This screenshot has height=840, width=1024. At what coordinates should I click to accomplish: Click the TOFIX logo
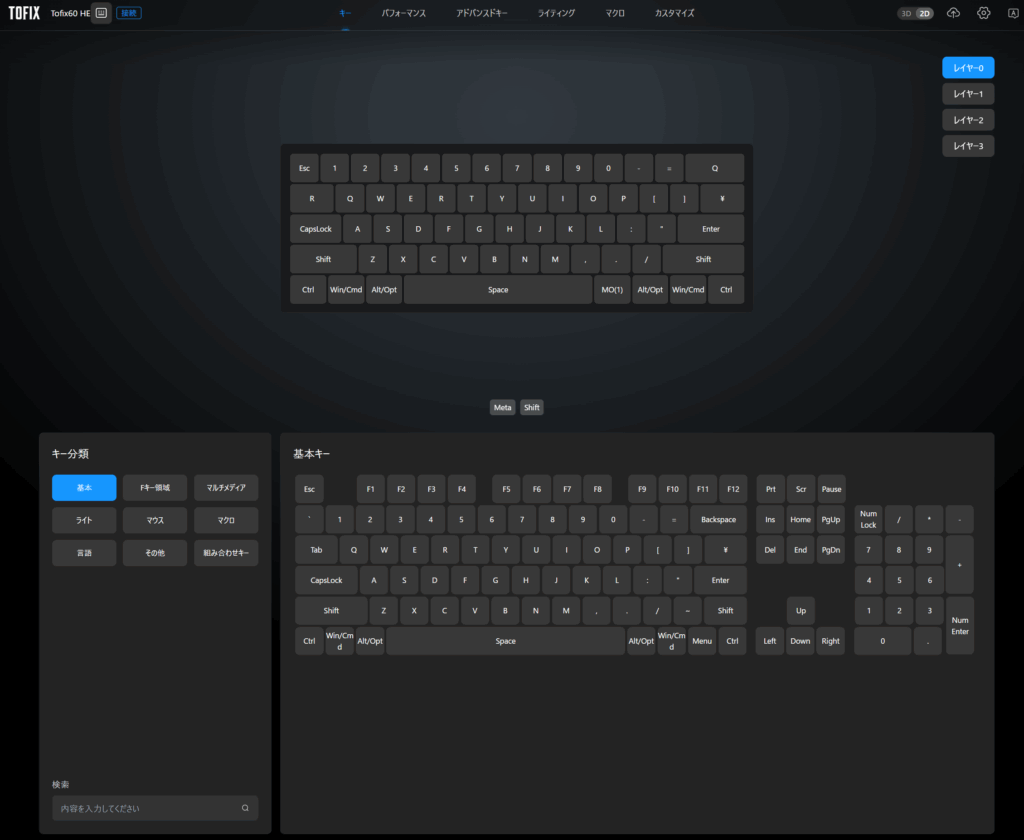click(x=25, y=14)
